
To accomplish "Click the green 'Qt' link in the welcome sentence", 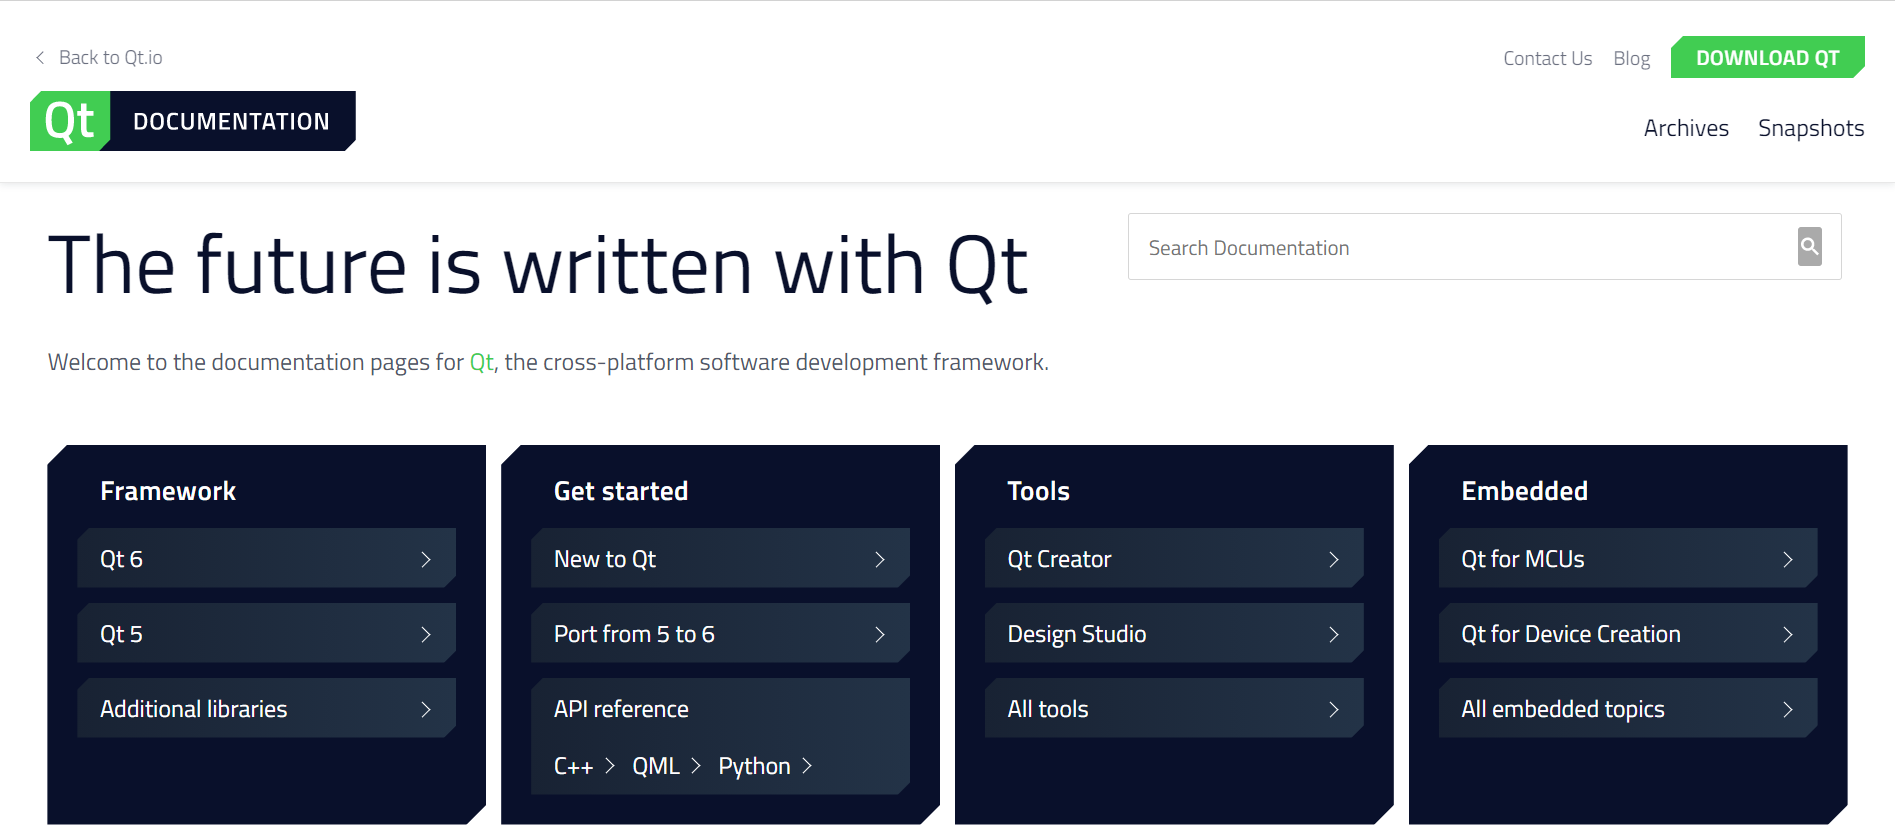I will click(480, 362).
